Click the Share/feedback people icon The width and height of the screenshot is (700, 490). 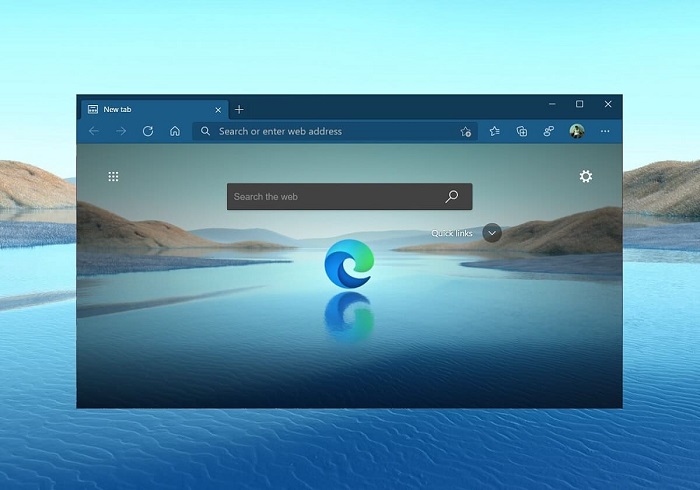549,131
